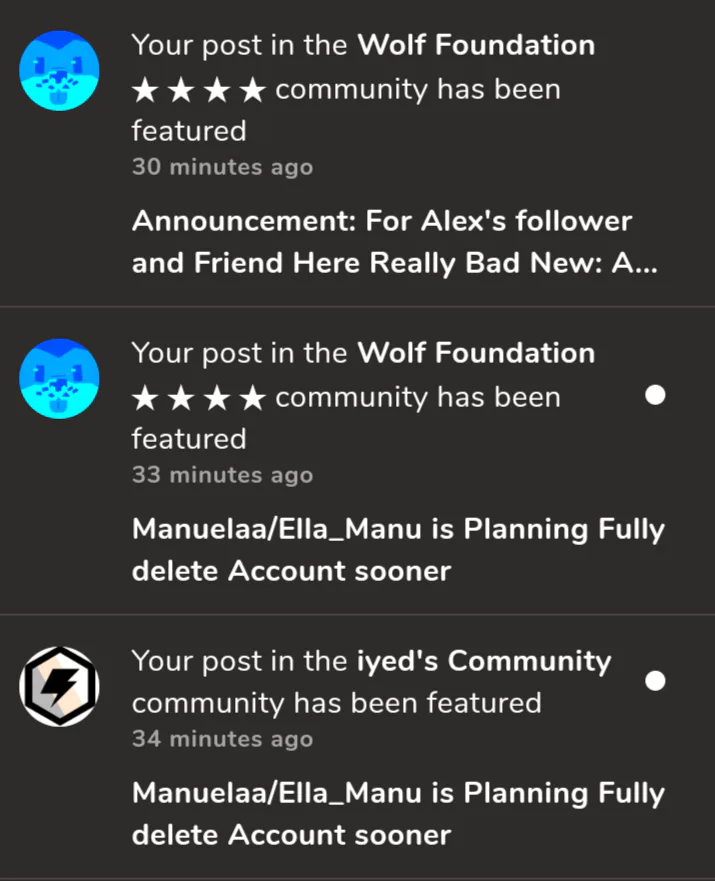The image size is (715, 881).
Task: Click the "30 minutes ago" timestamp
Action: tap(222, 167)
